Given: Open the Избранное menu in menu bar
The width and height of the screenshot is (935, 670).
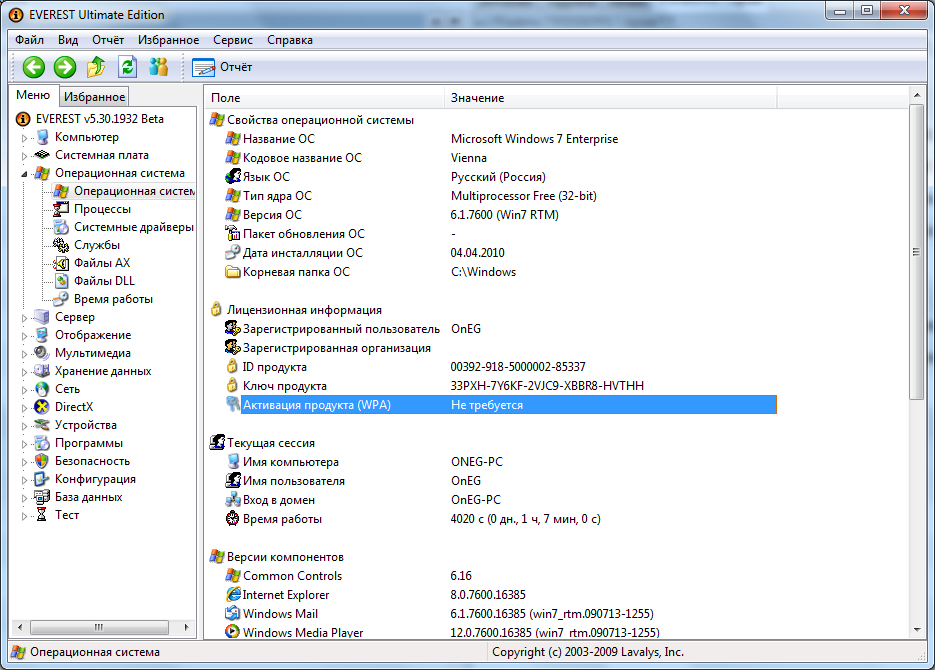Looking at the screenshot, I should tap(169, 40).
